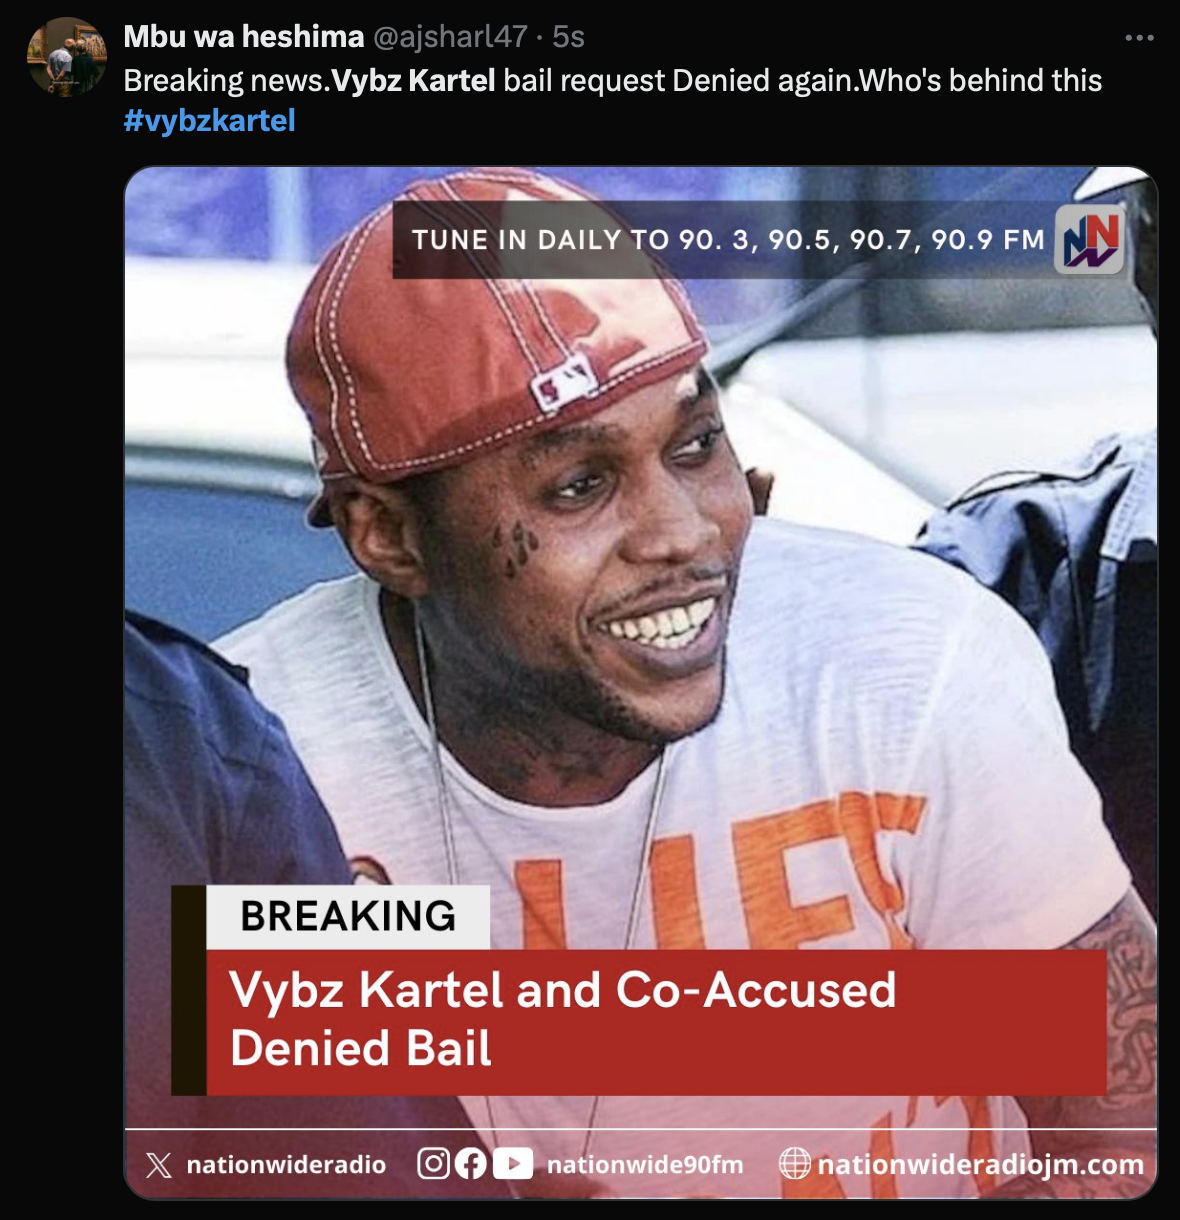The image size is (1180, 1220).
Task: Click the BREAKING label on the image
Action: tap(348, 916)
